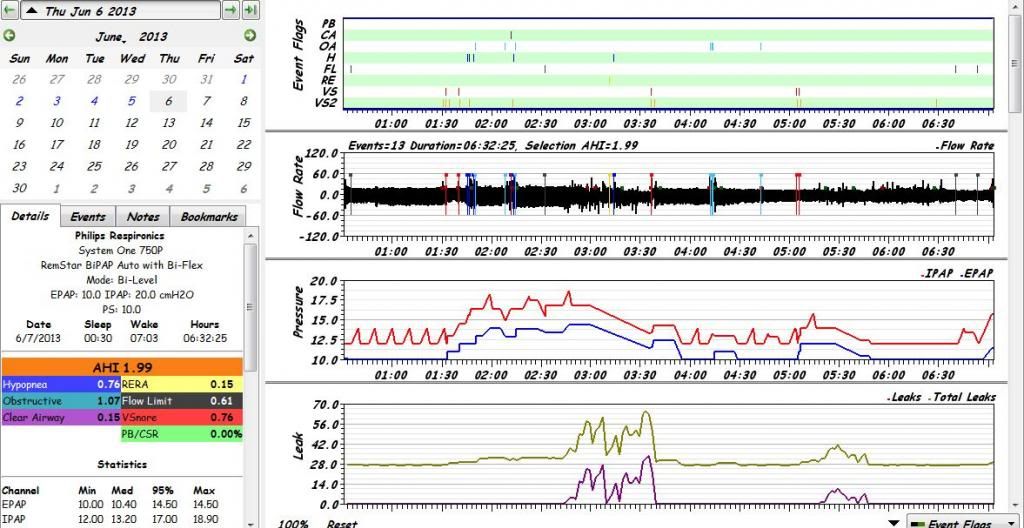1024x528 pixels.
Task: Switch to the Bookmarks tab
Action: (208, 216)
